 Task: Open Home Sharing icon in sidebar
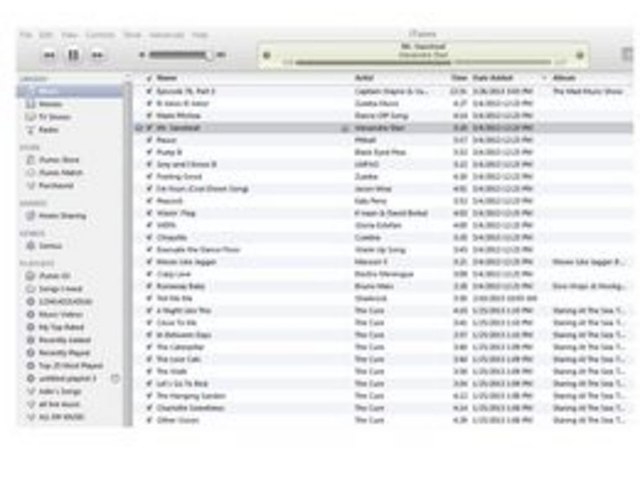pos(31,216)
